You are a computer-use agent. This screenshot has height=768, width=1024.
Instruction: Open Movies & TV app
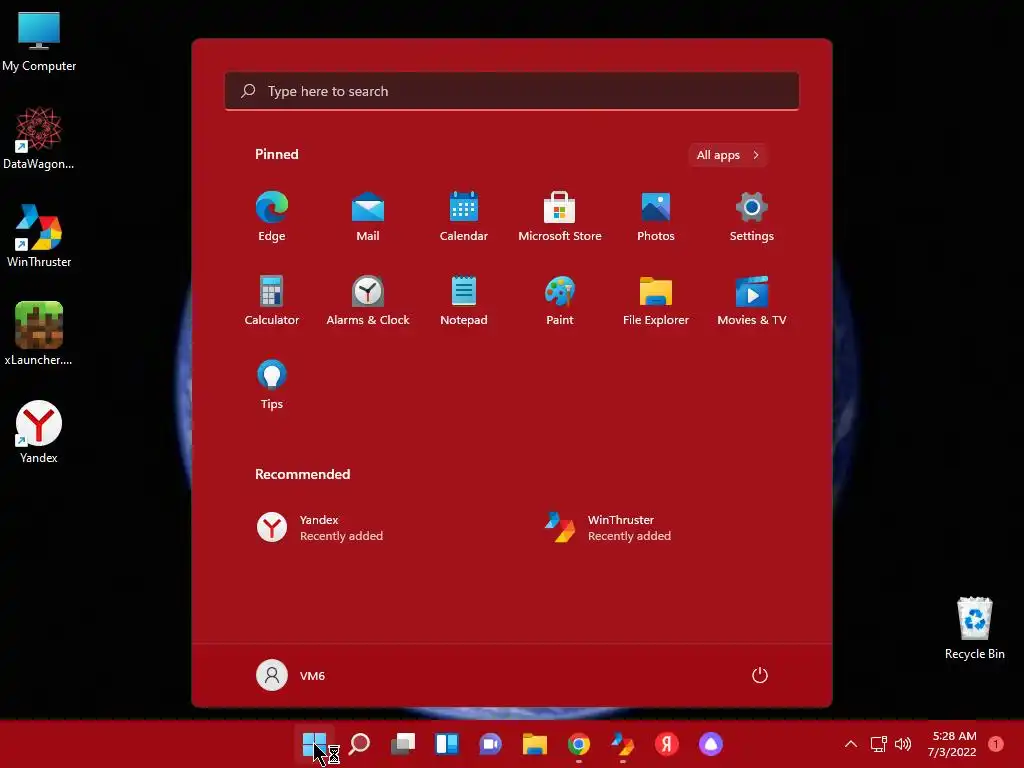(x=752, y=300)
